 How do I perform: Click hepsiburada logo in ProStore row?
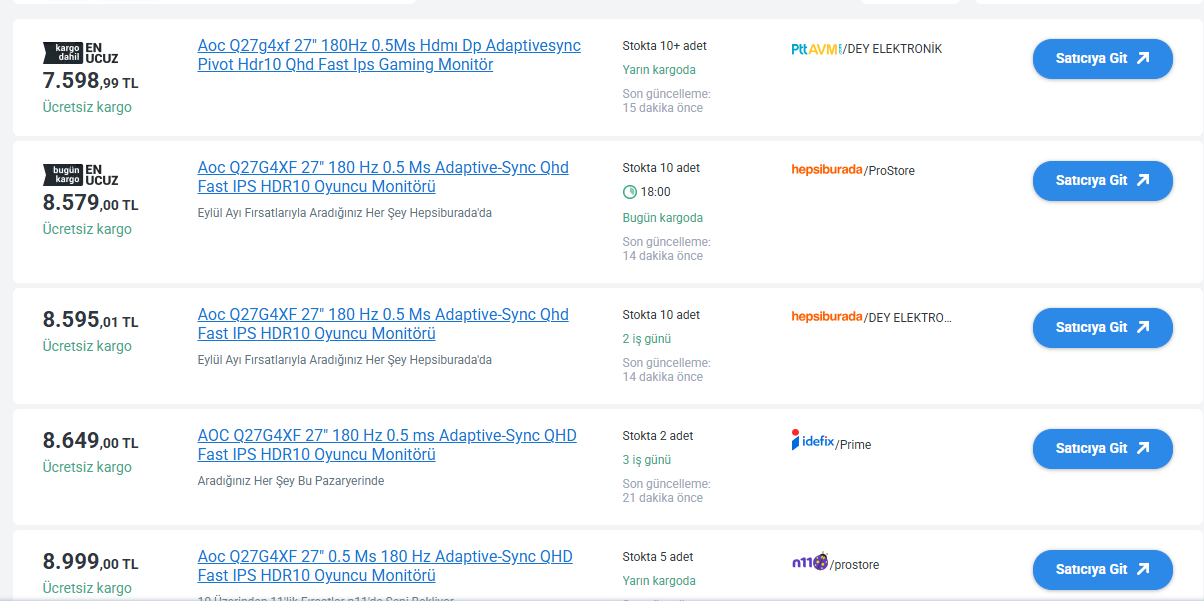tap(827, 169)
